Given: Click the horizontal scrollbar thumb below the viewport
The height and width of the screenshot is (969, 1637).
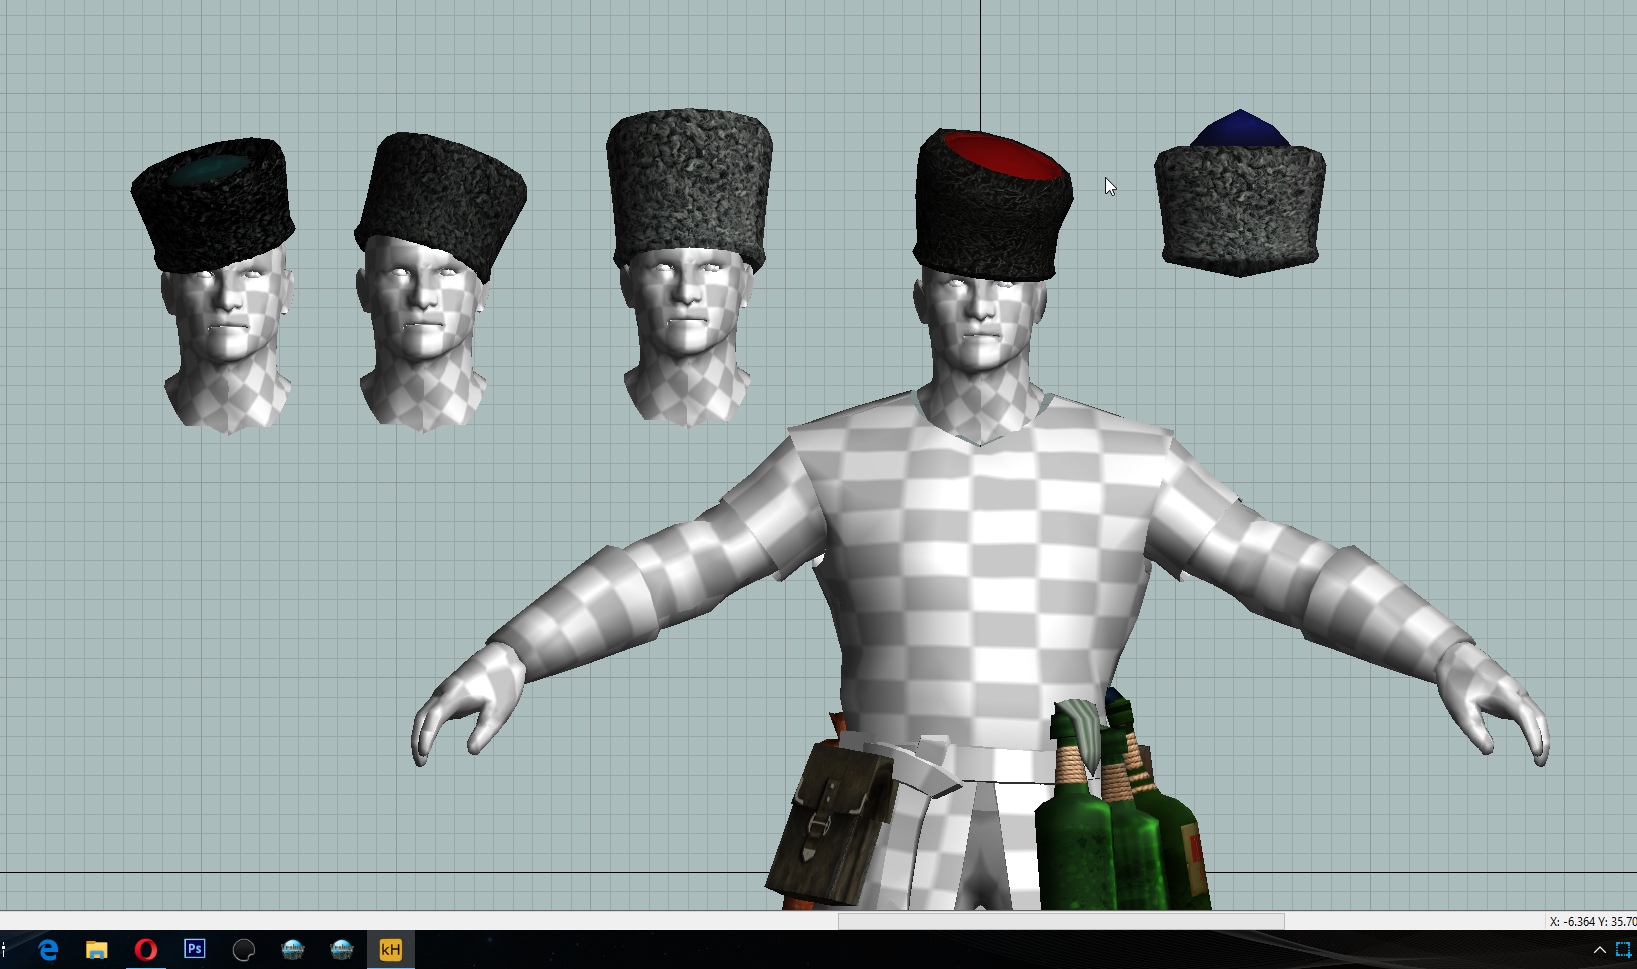Looking at the screenshot, I should [x=1060, y=921].
